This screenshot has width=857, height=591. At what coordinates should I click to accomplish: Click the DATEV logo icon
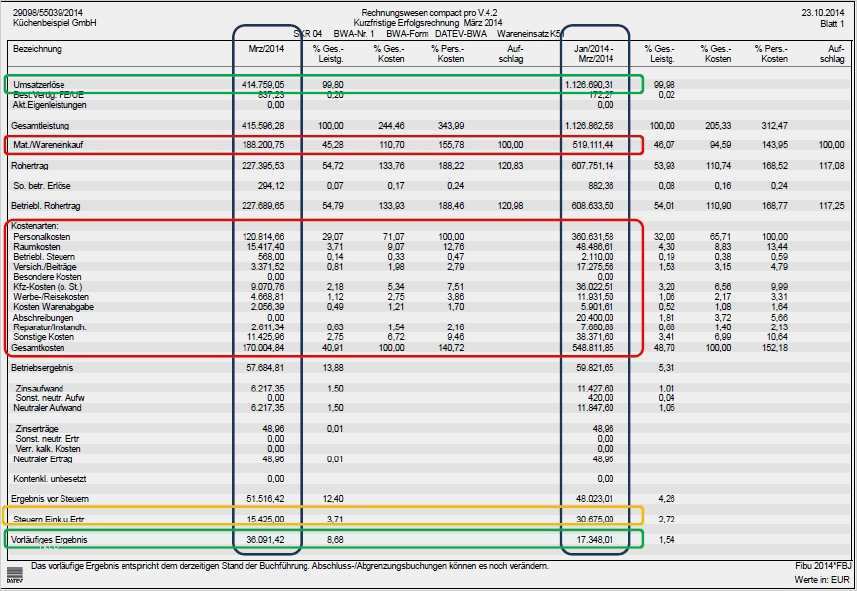point(15,574)
